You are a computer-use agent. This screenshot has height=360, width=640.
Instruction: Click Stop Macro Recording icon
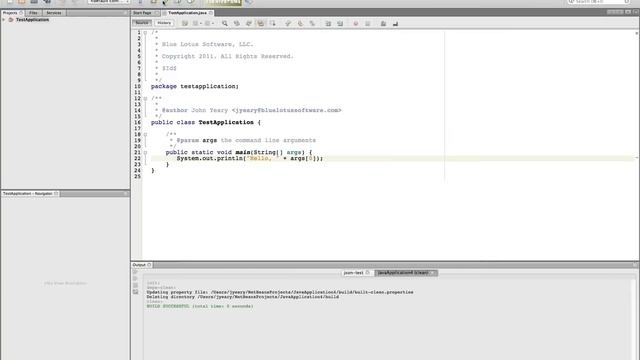click(x=368, y=24)
